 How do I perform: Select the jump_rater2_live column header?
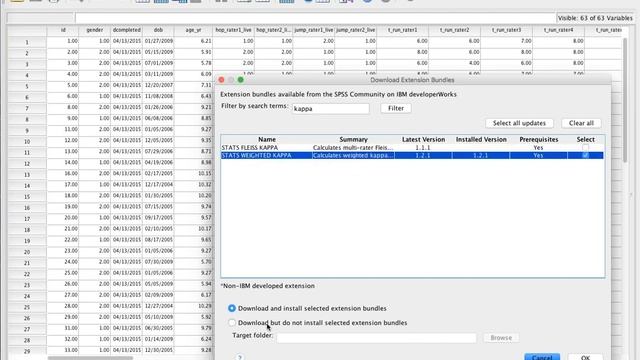356,30
